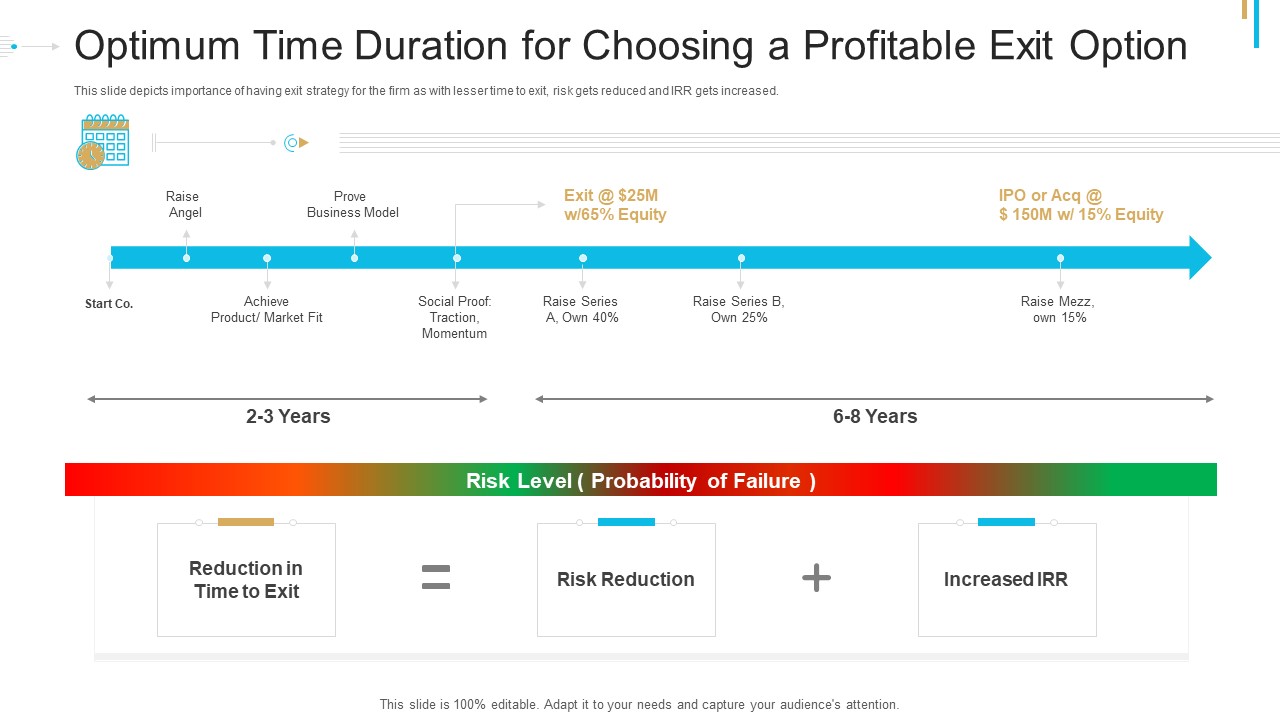Click the target arrow icon near calendar
This screenshot has width=1280, height=720.
pyautogui.click(x=296, y=143)
